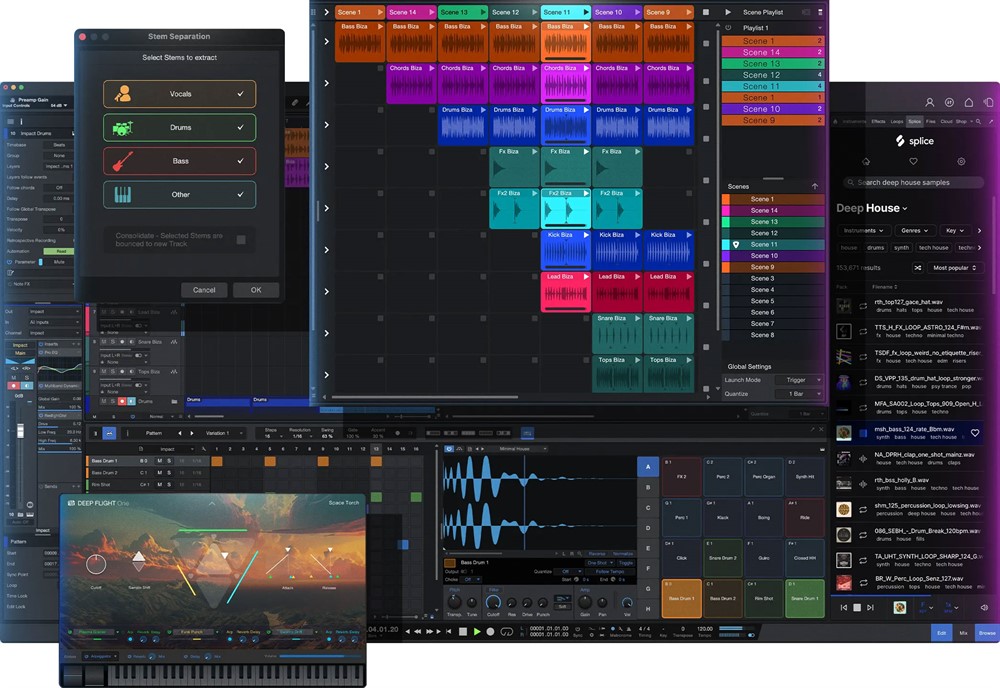Open the Edit view tab
Image resolution: width=1000 pixels, height=688 pixels.
point(941,633)
